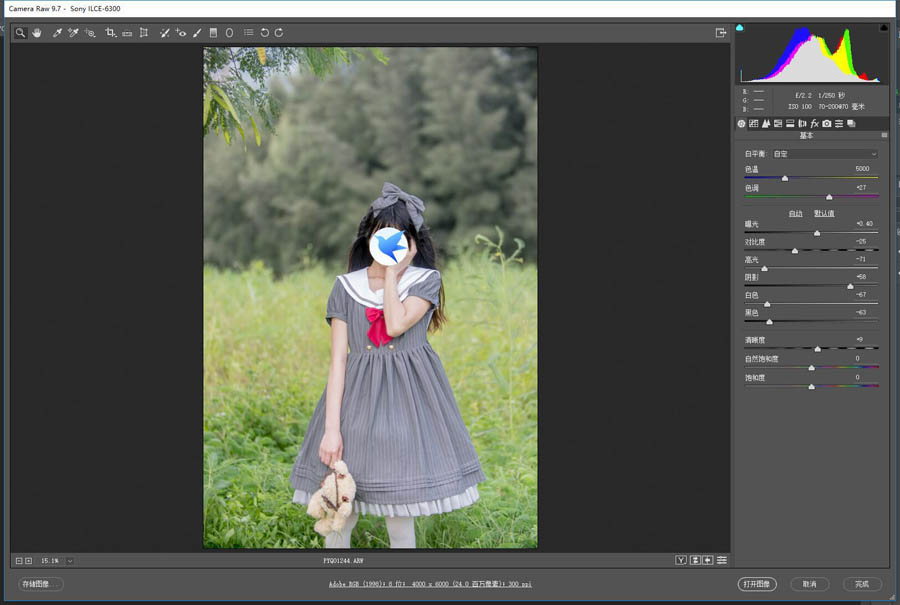Image resolution: width=900 pixels, height=605 pixels.
Task: Open the Lens Corrections panel
Action: coord(802,123)
